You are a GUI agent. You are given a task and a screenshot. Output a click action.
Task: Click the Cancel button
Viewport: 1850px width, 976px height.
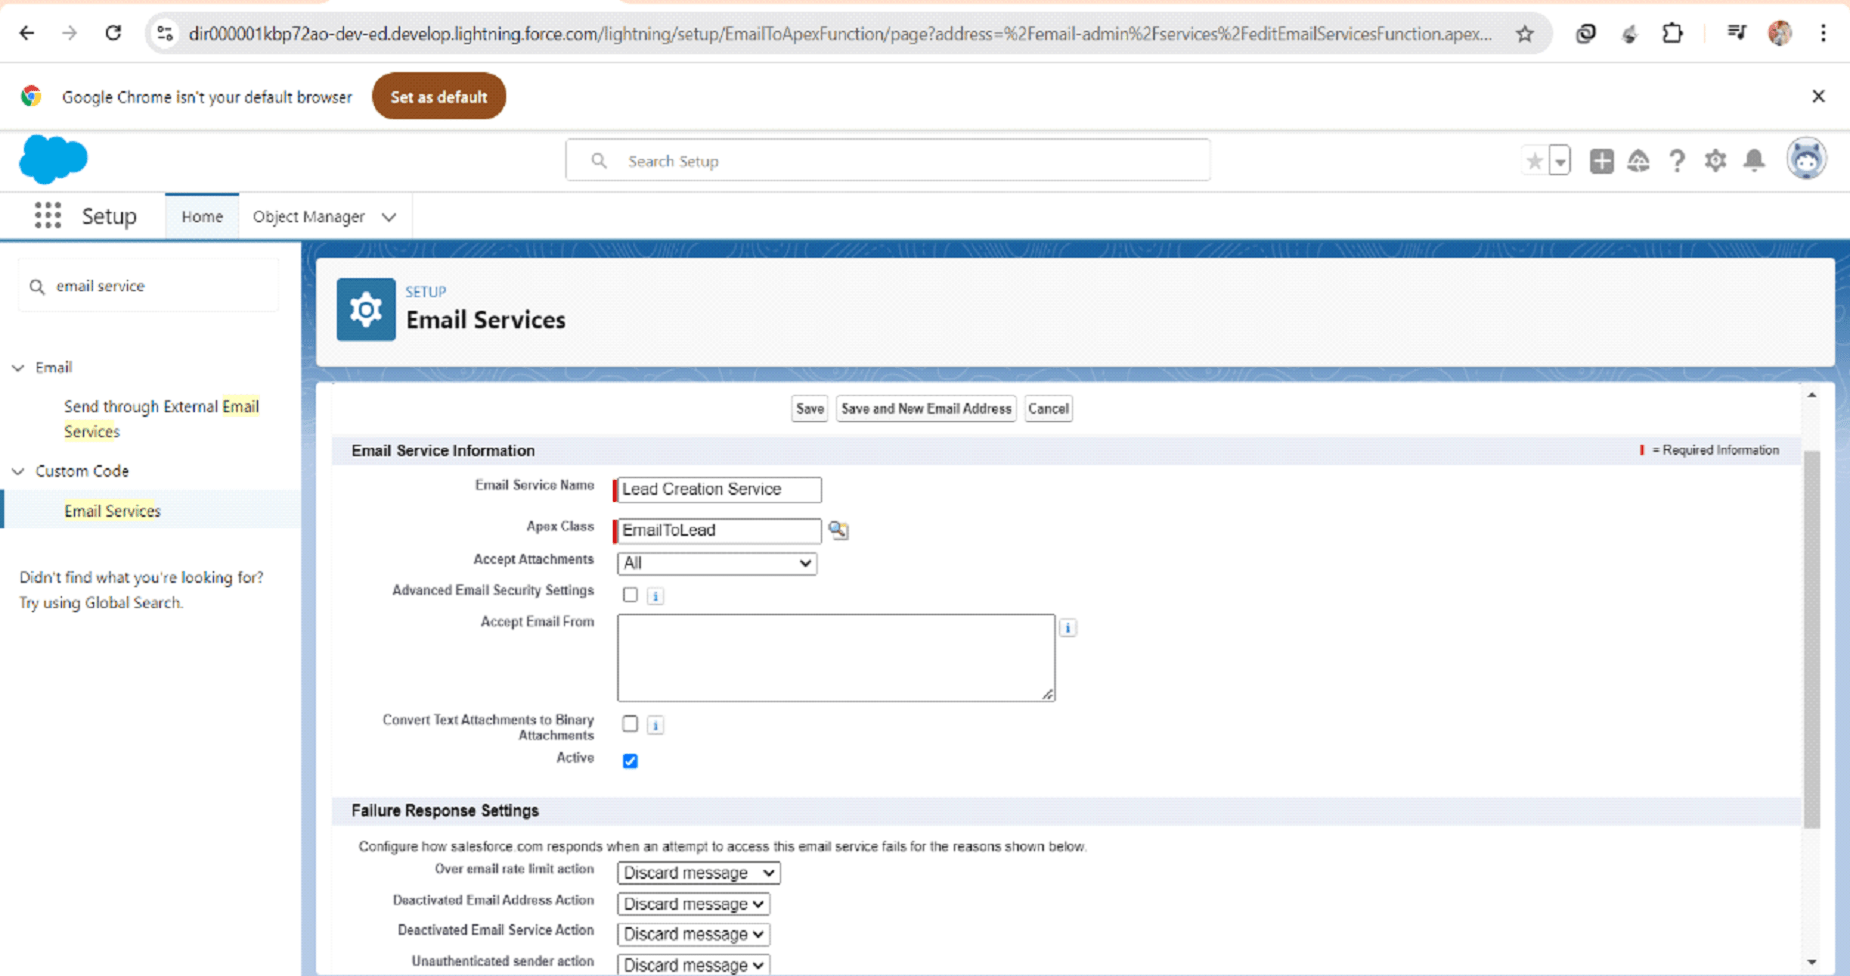1048,409
